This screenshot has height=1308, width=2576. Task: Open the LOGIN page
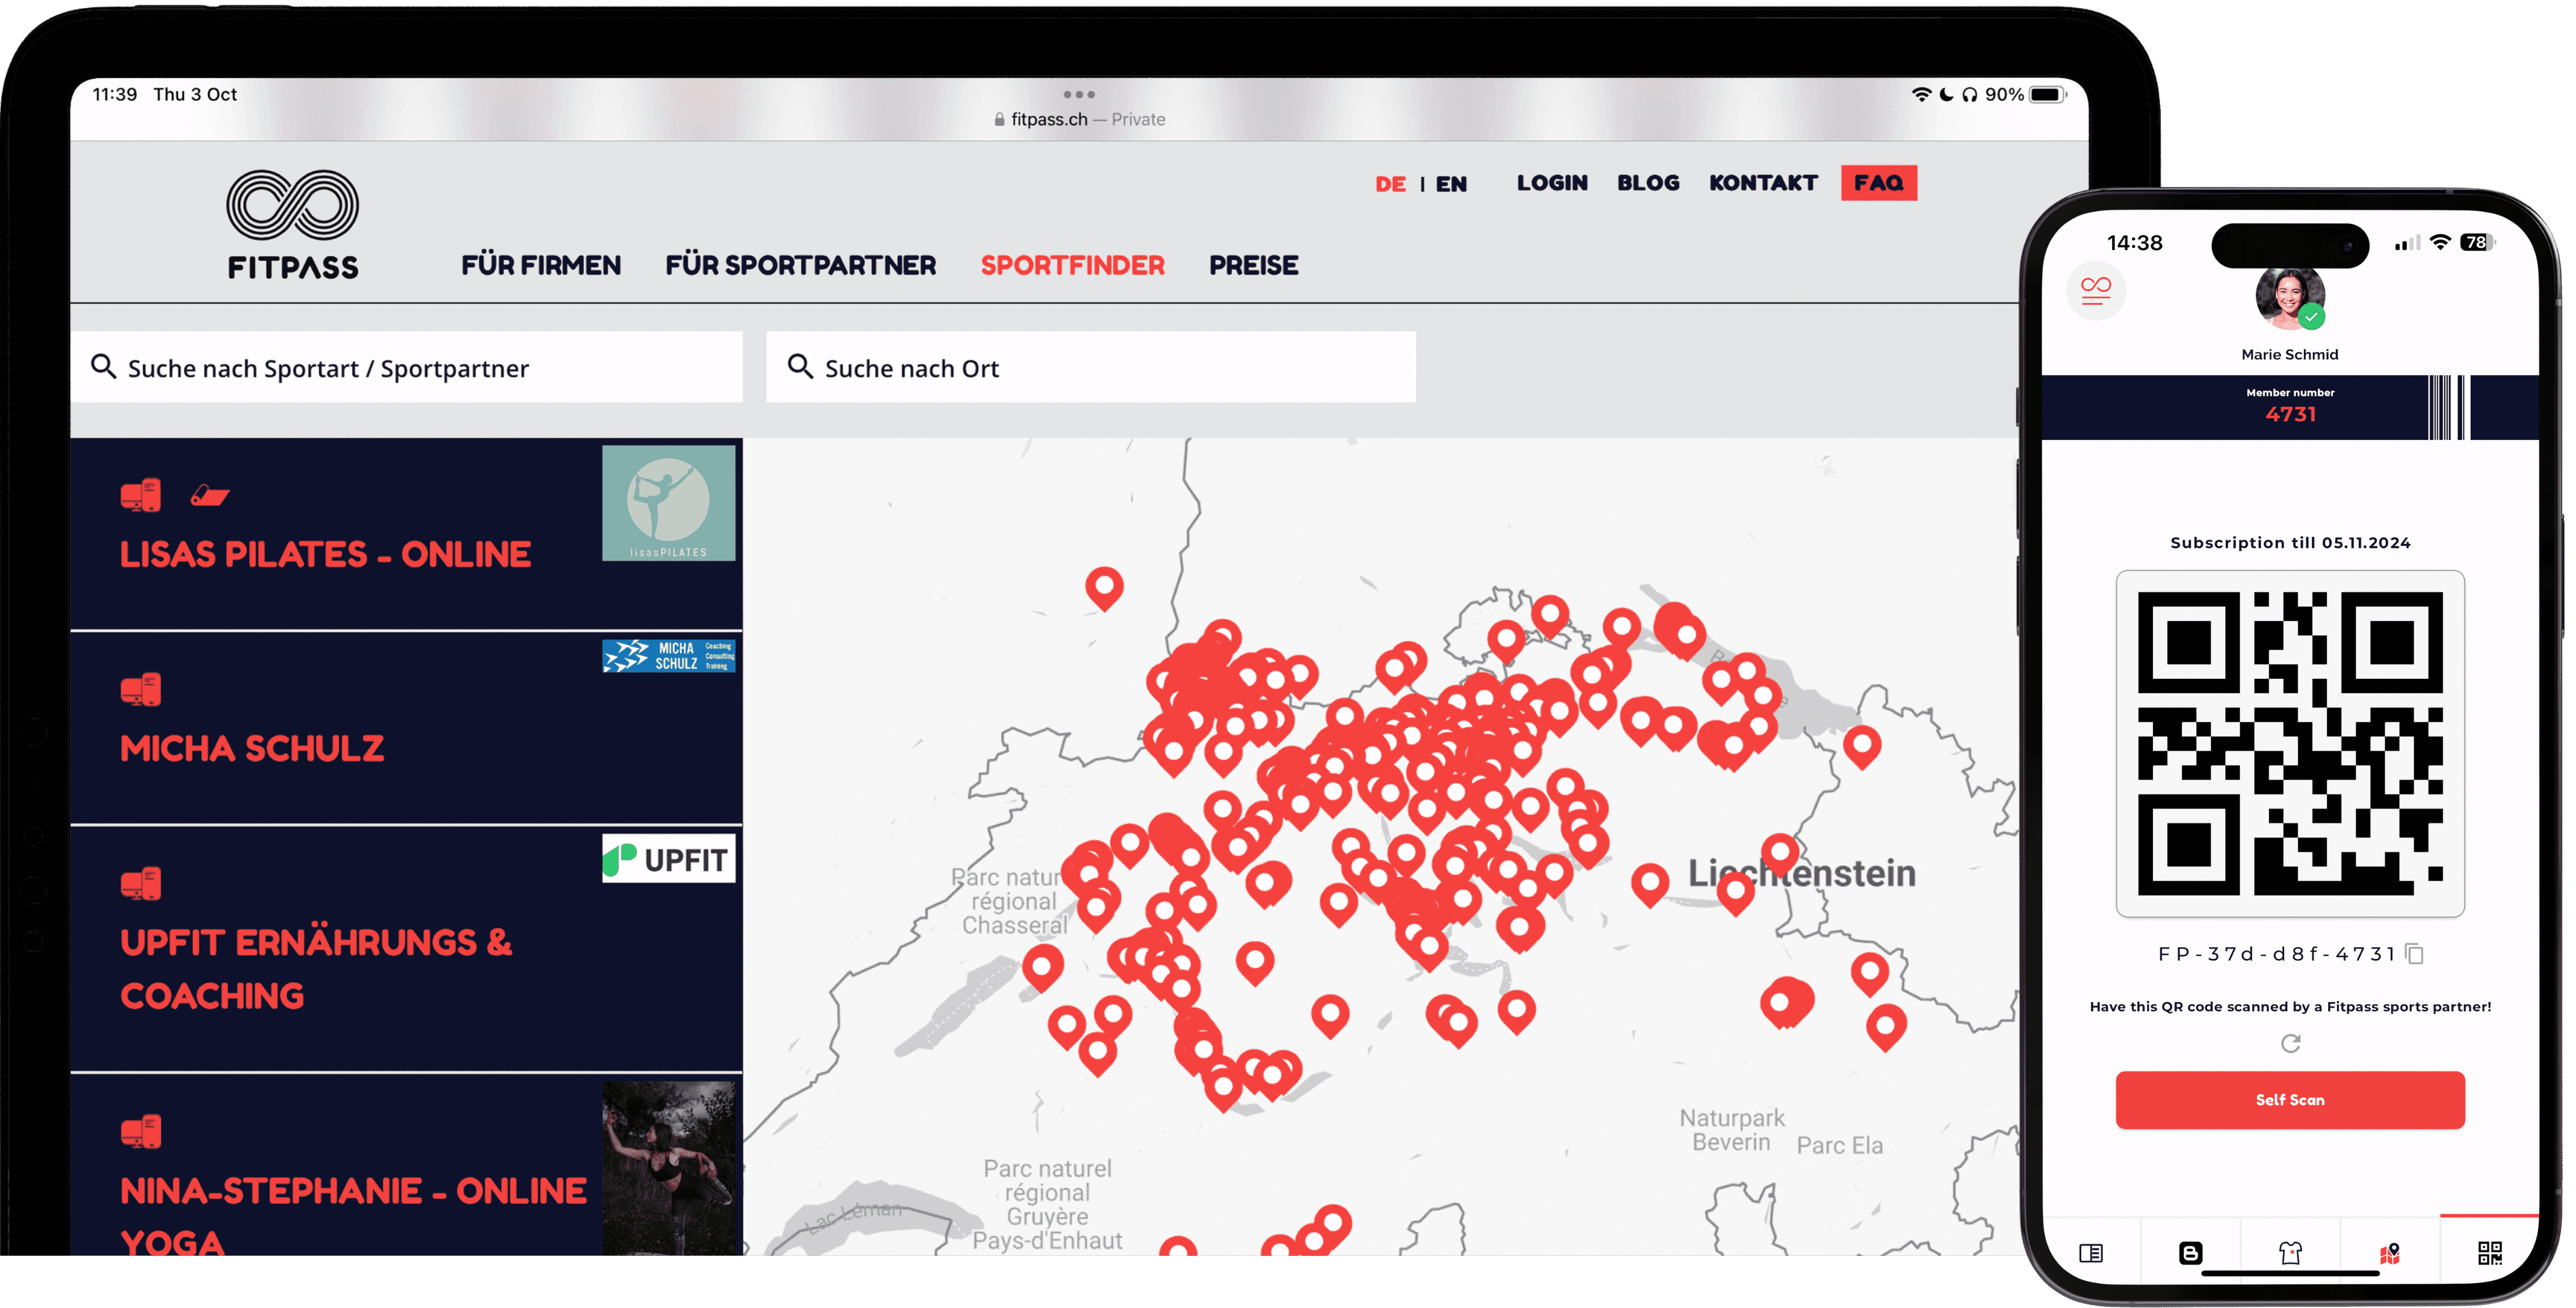point(1552,183)
